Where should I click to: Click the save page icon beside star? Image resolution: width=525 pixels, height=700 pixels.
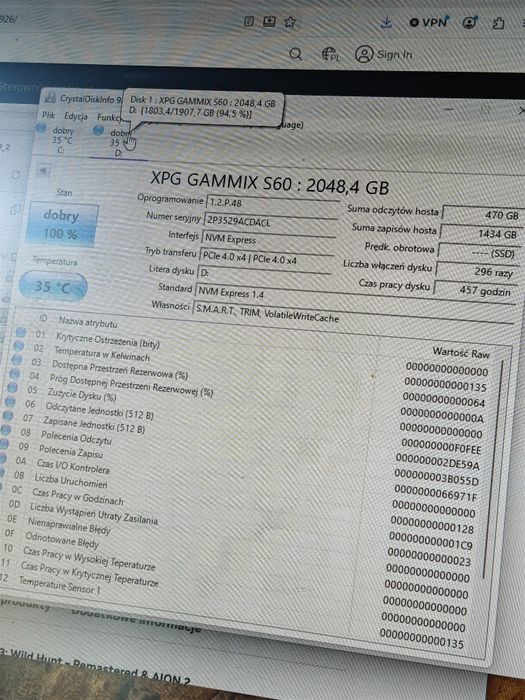click(x=269, y=21)
